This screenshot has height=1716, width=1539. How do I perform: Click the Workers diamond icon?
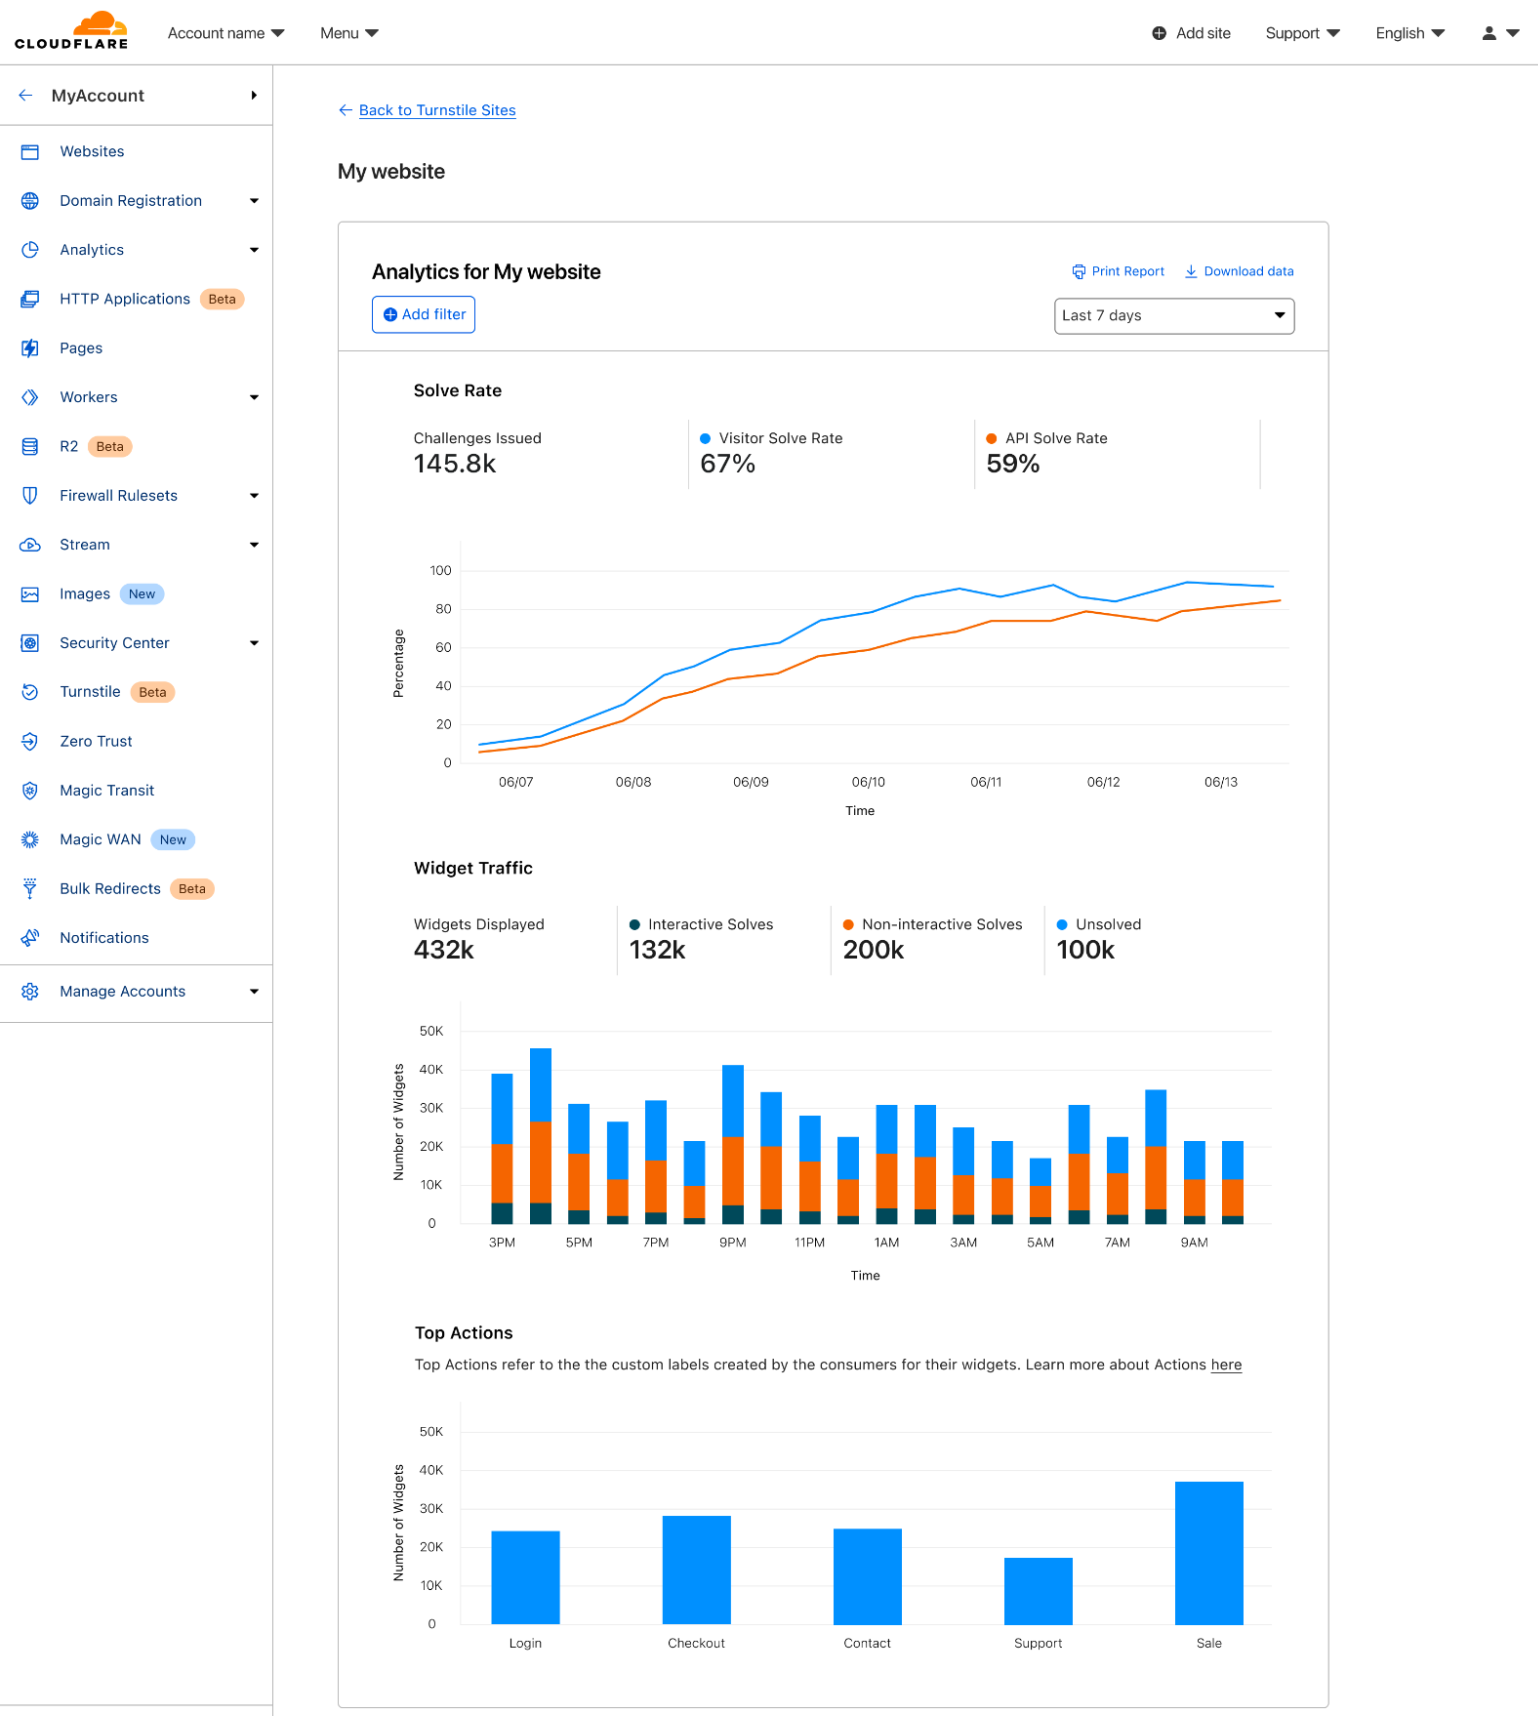click(x=30, y=397)
